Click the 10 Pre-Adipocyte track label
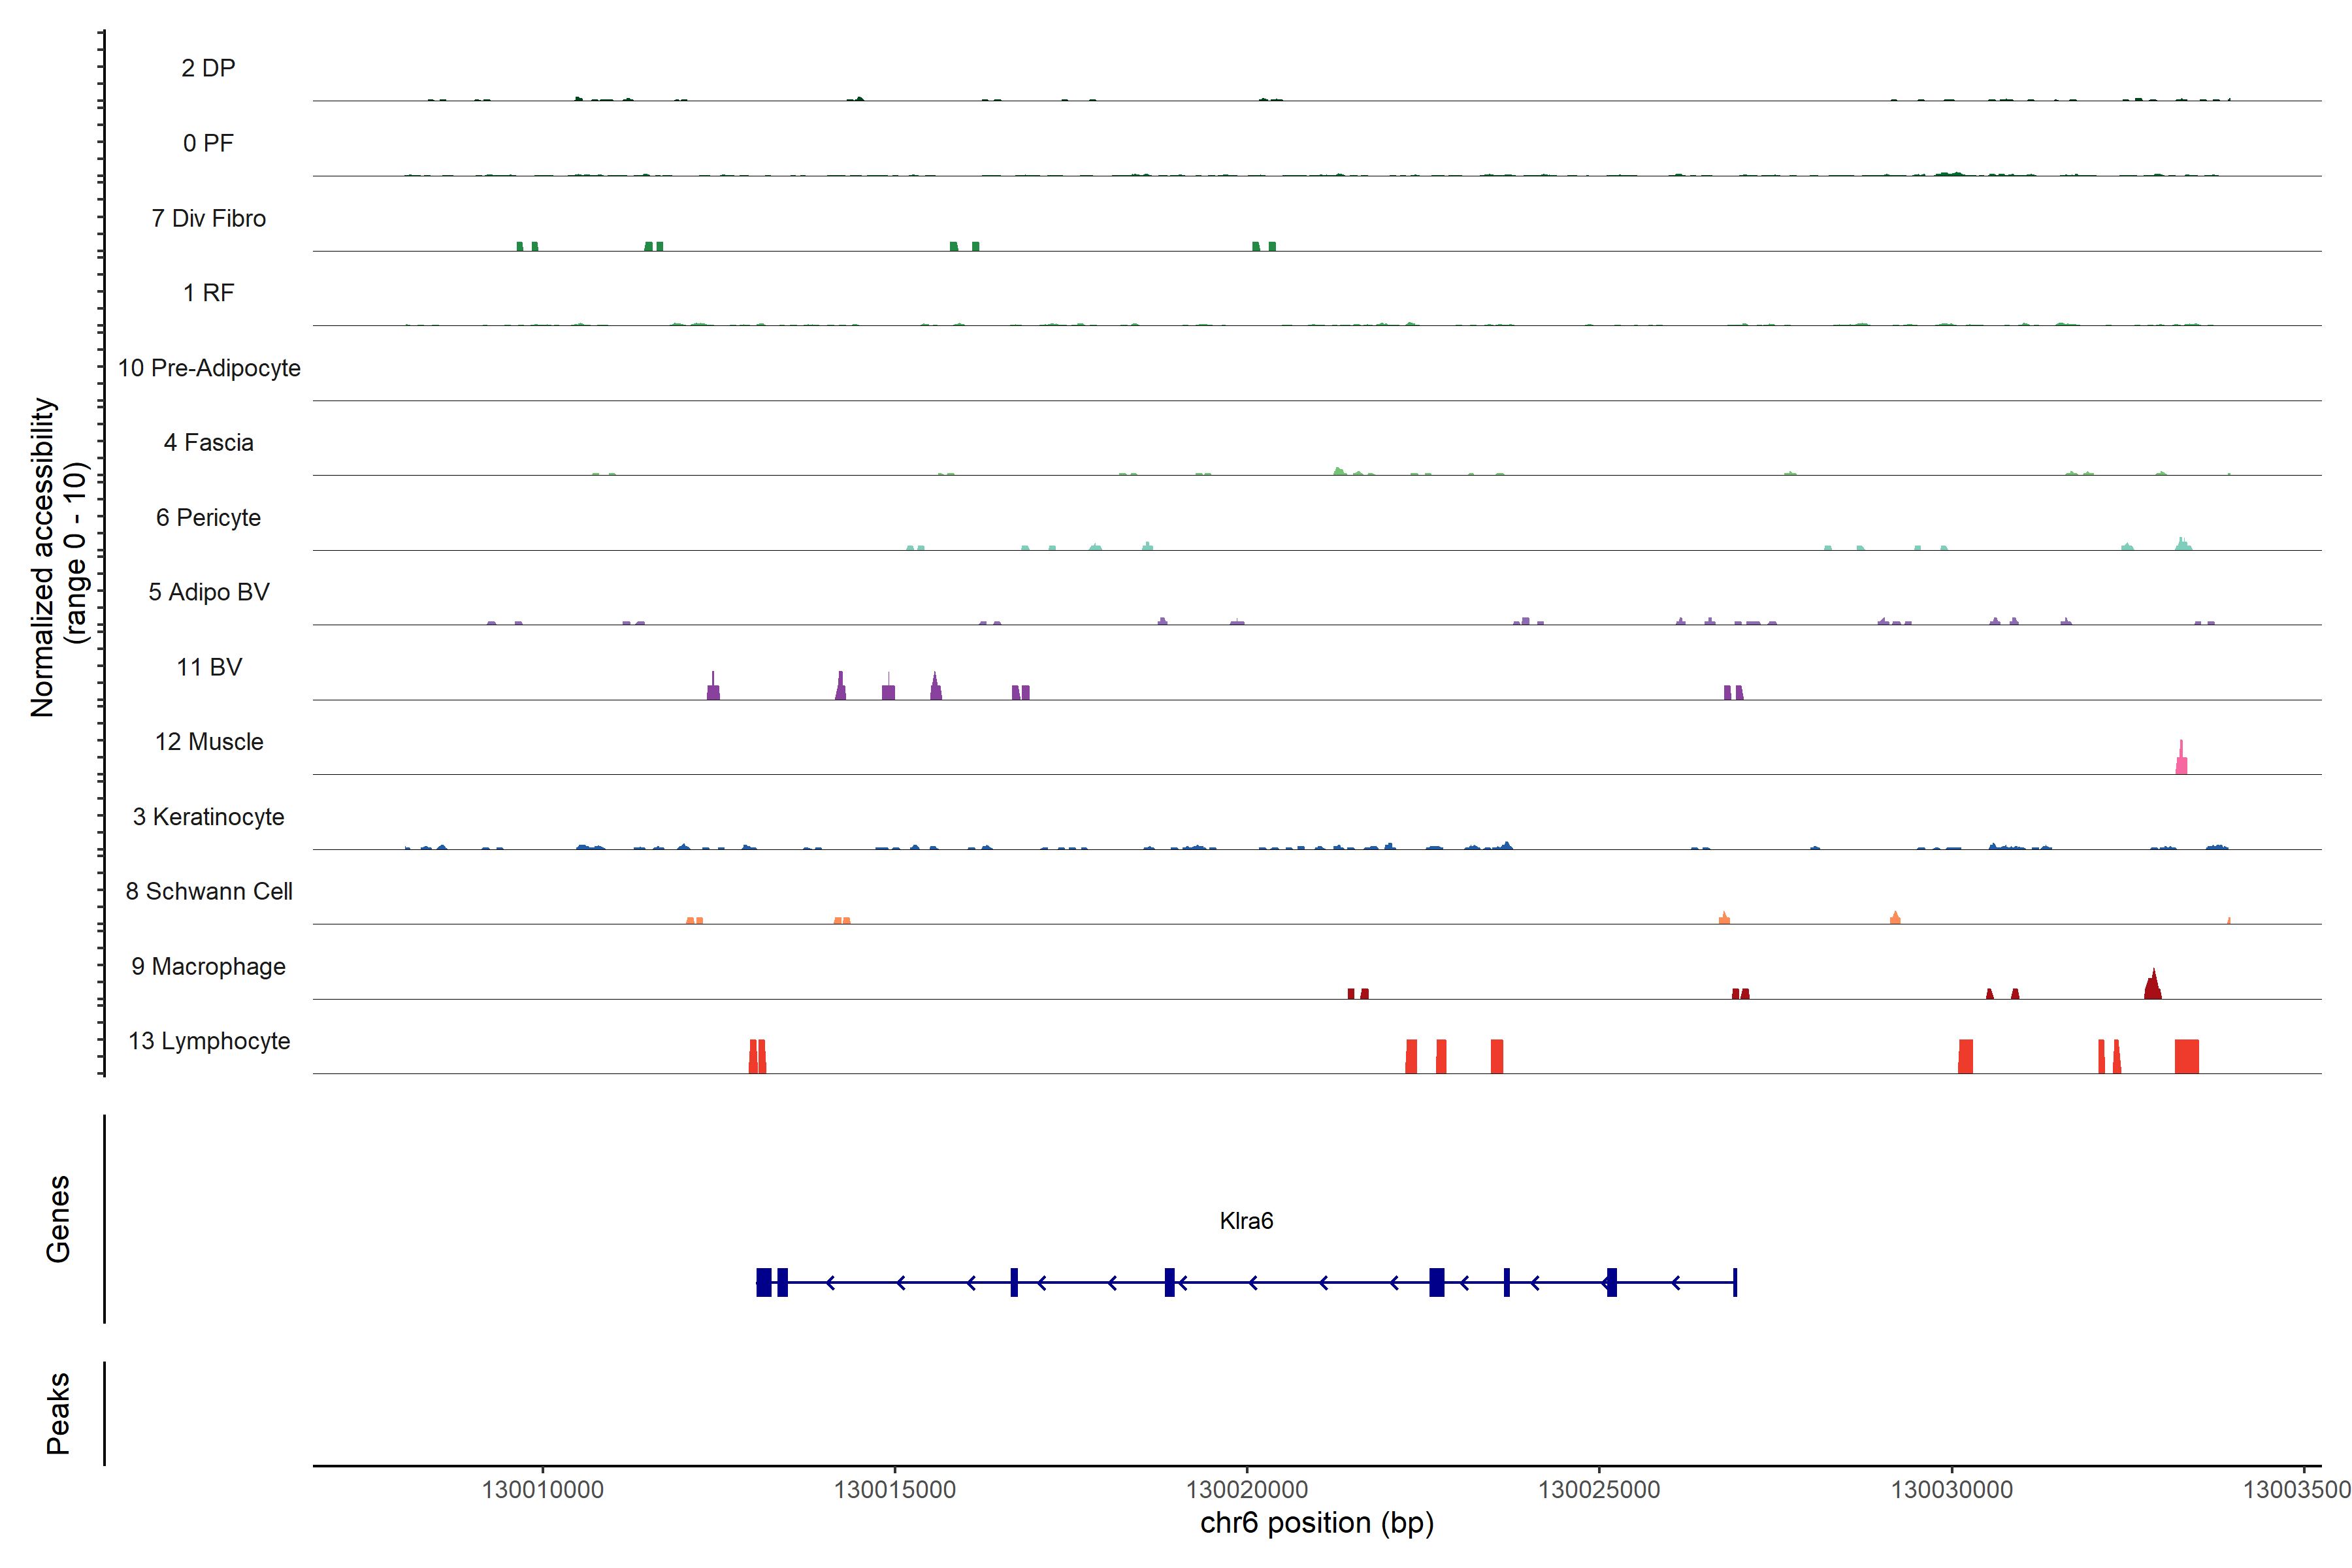2352x1568 pixels. pyautogui.click(x=209, y=368)
